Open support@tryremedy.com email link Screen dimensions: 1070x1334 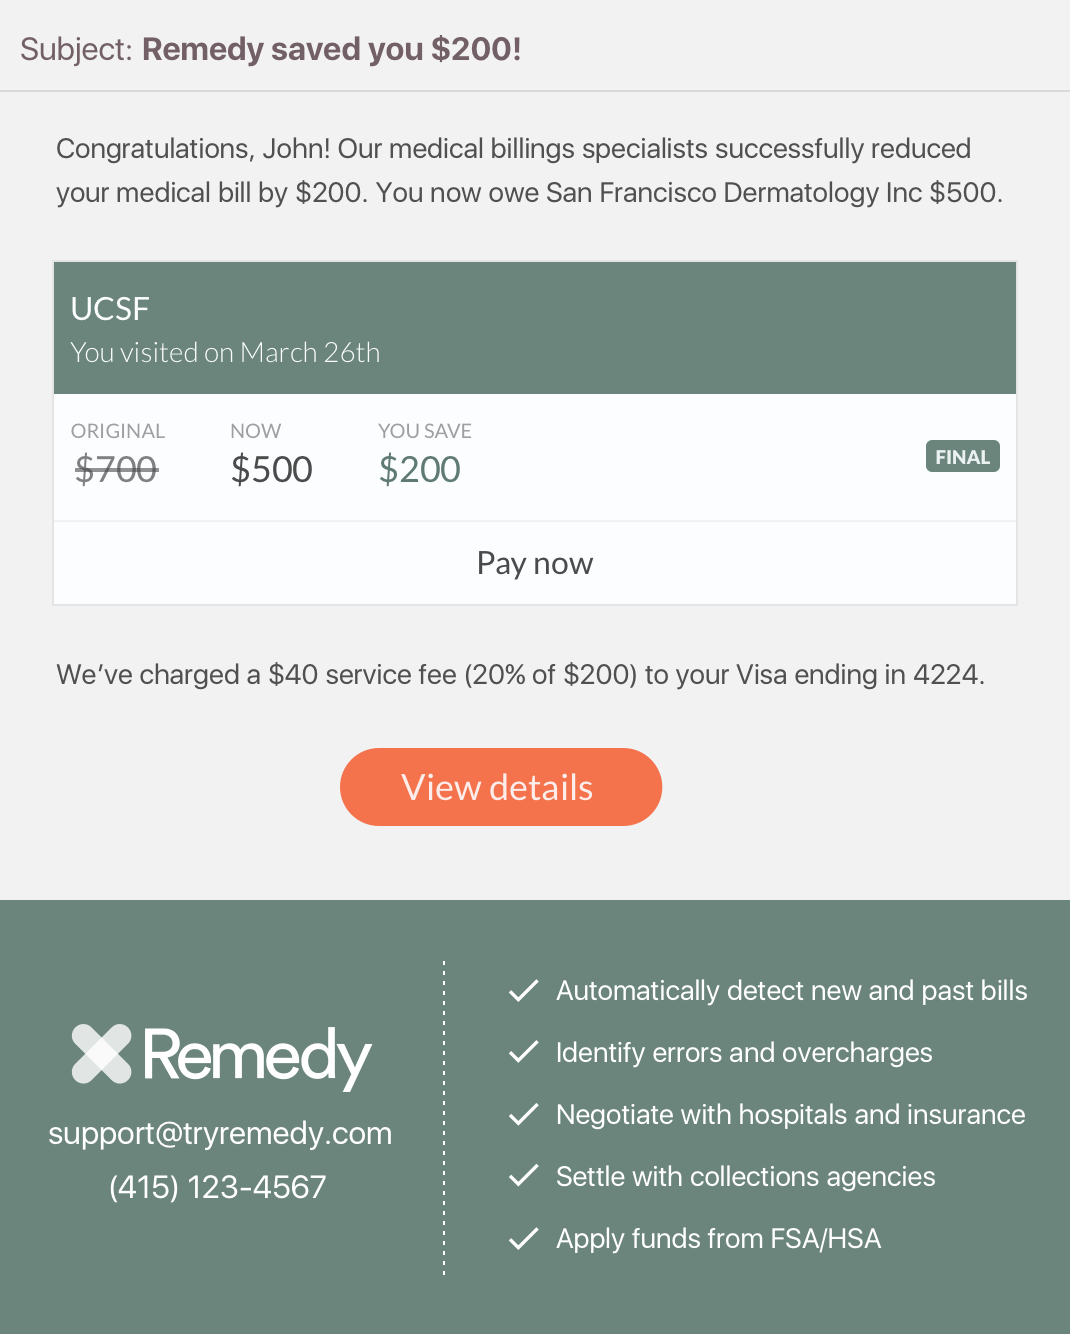220,1133
